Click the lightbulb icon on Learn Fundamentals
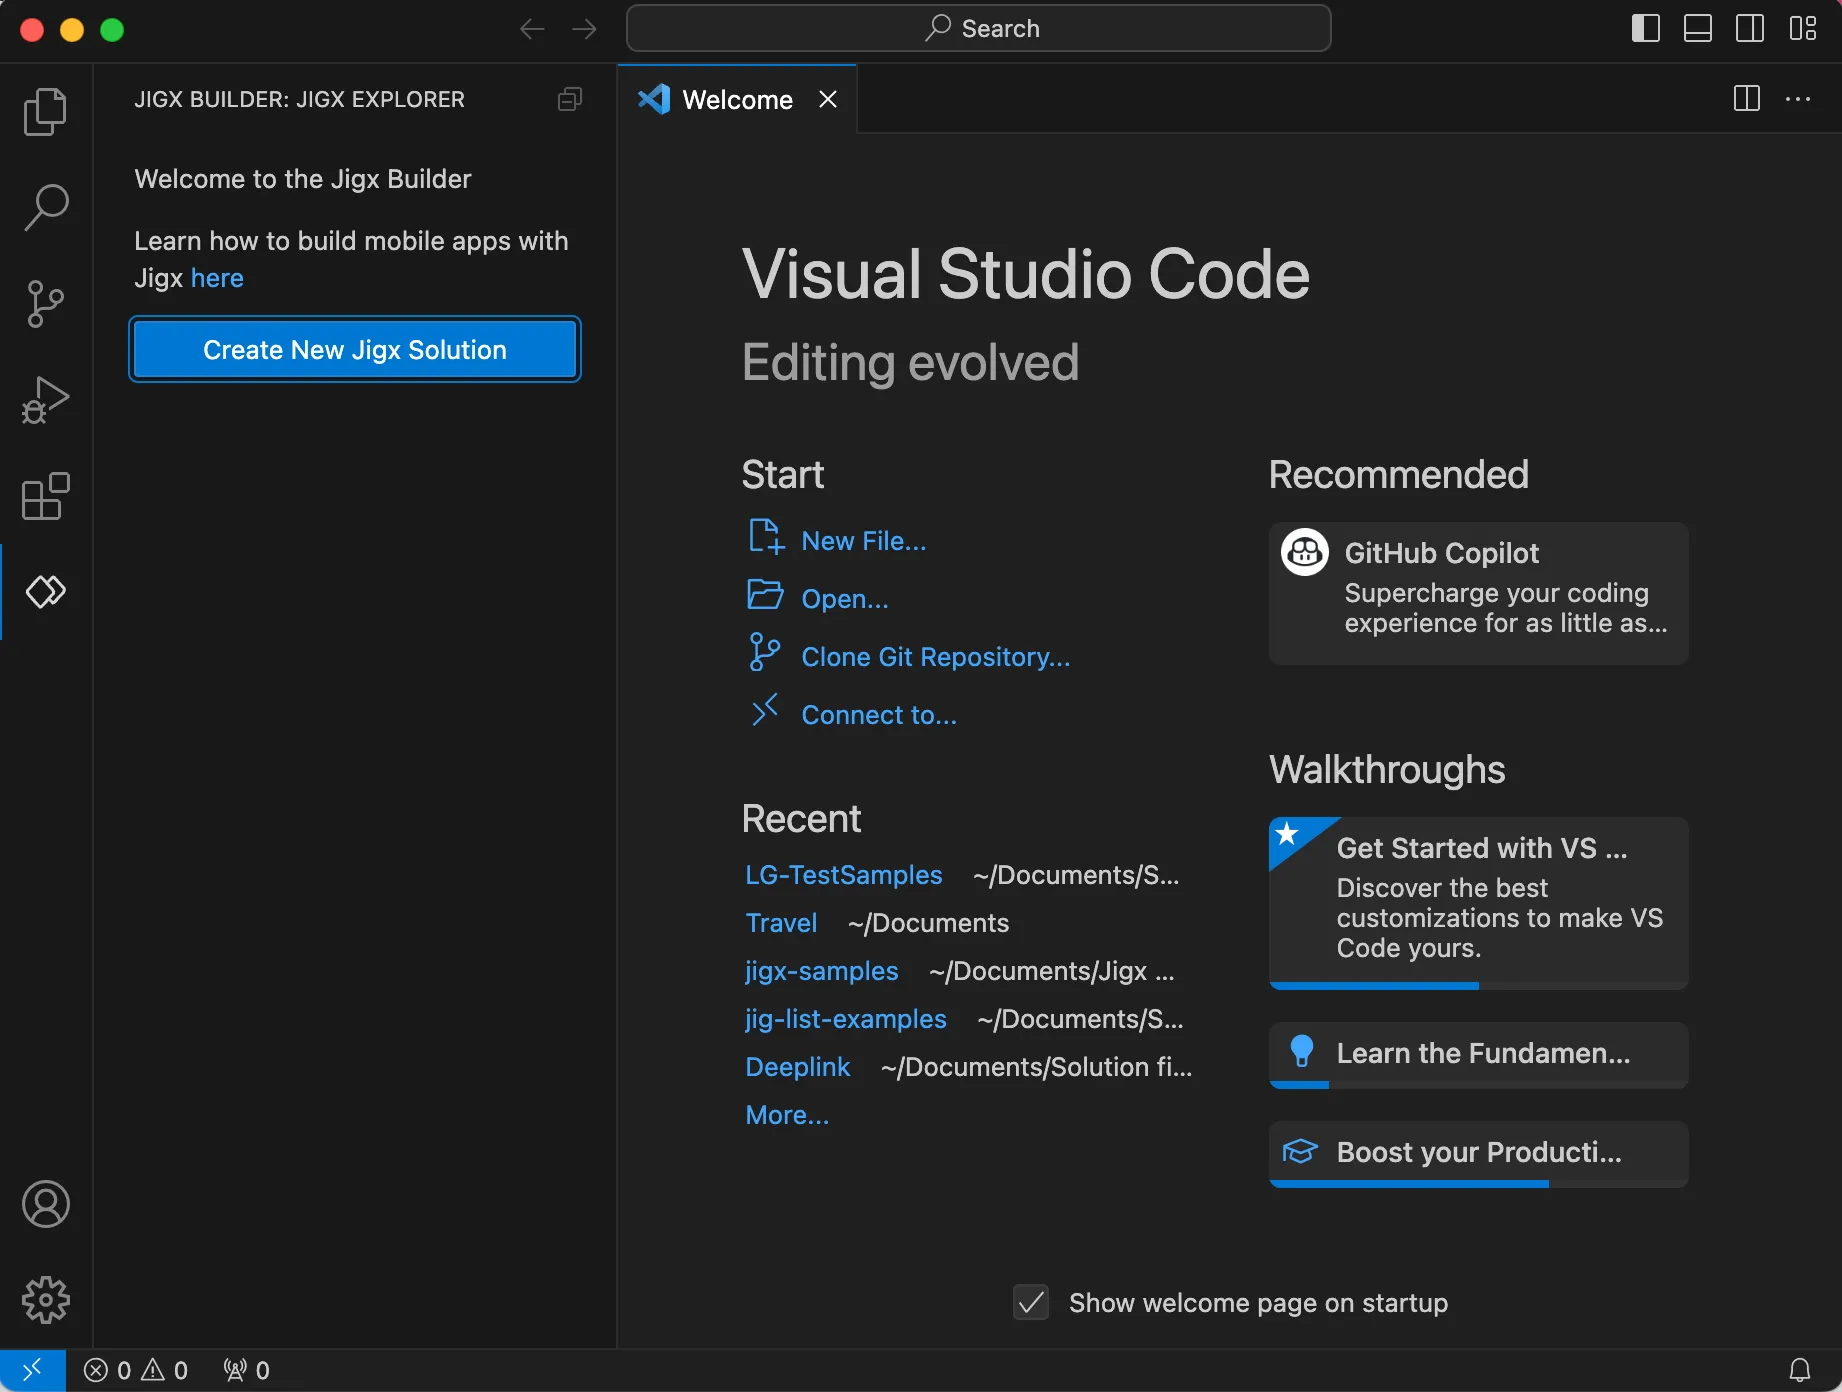1842x1392 pixels. (x=1302, y=1051)
